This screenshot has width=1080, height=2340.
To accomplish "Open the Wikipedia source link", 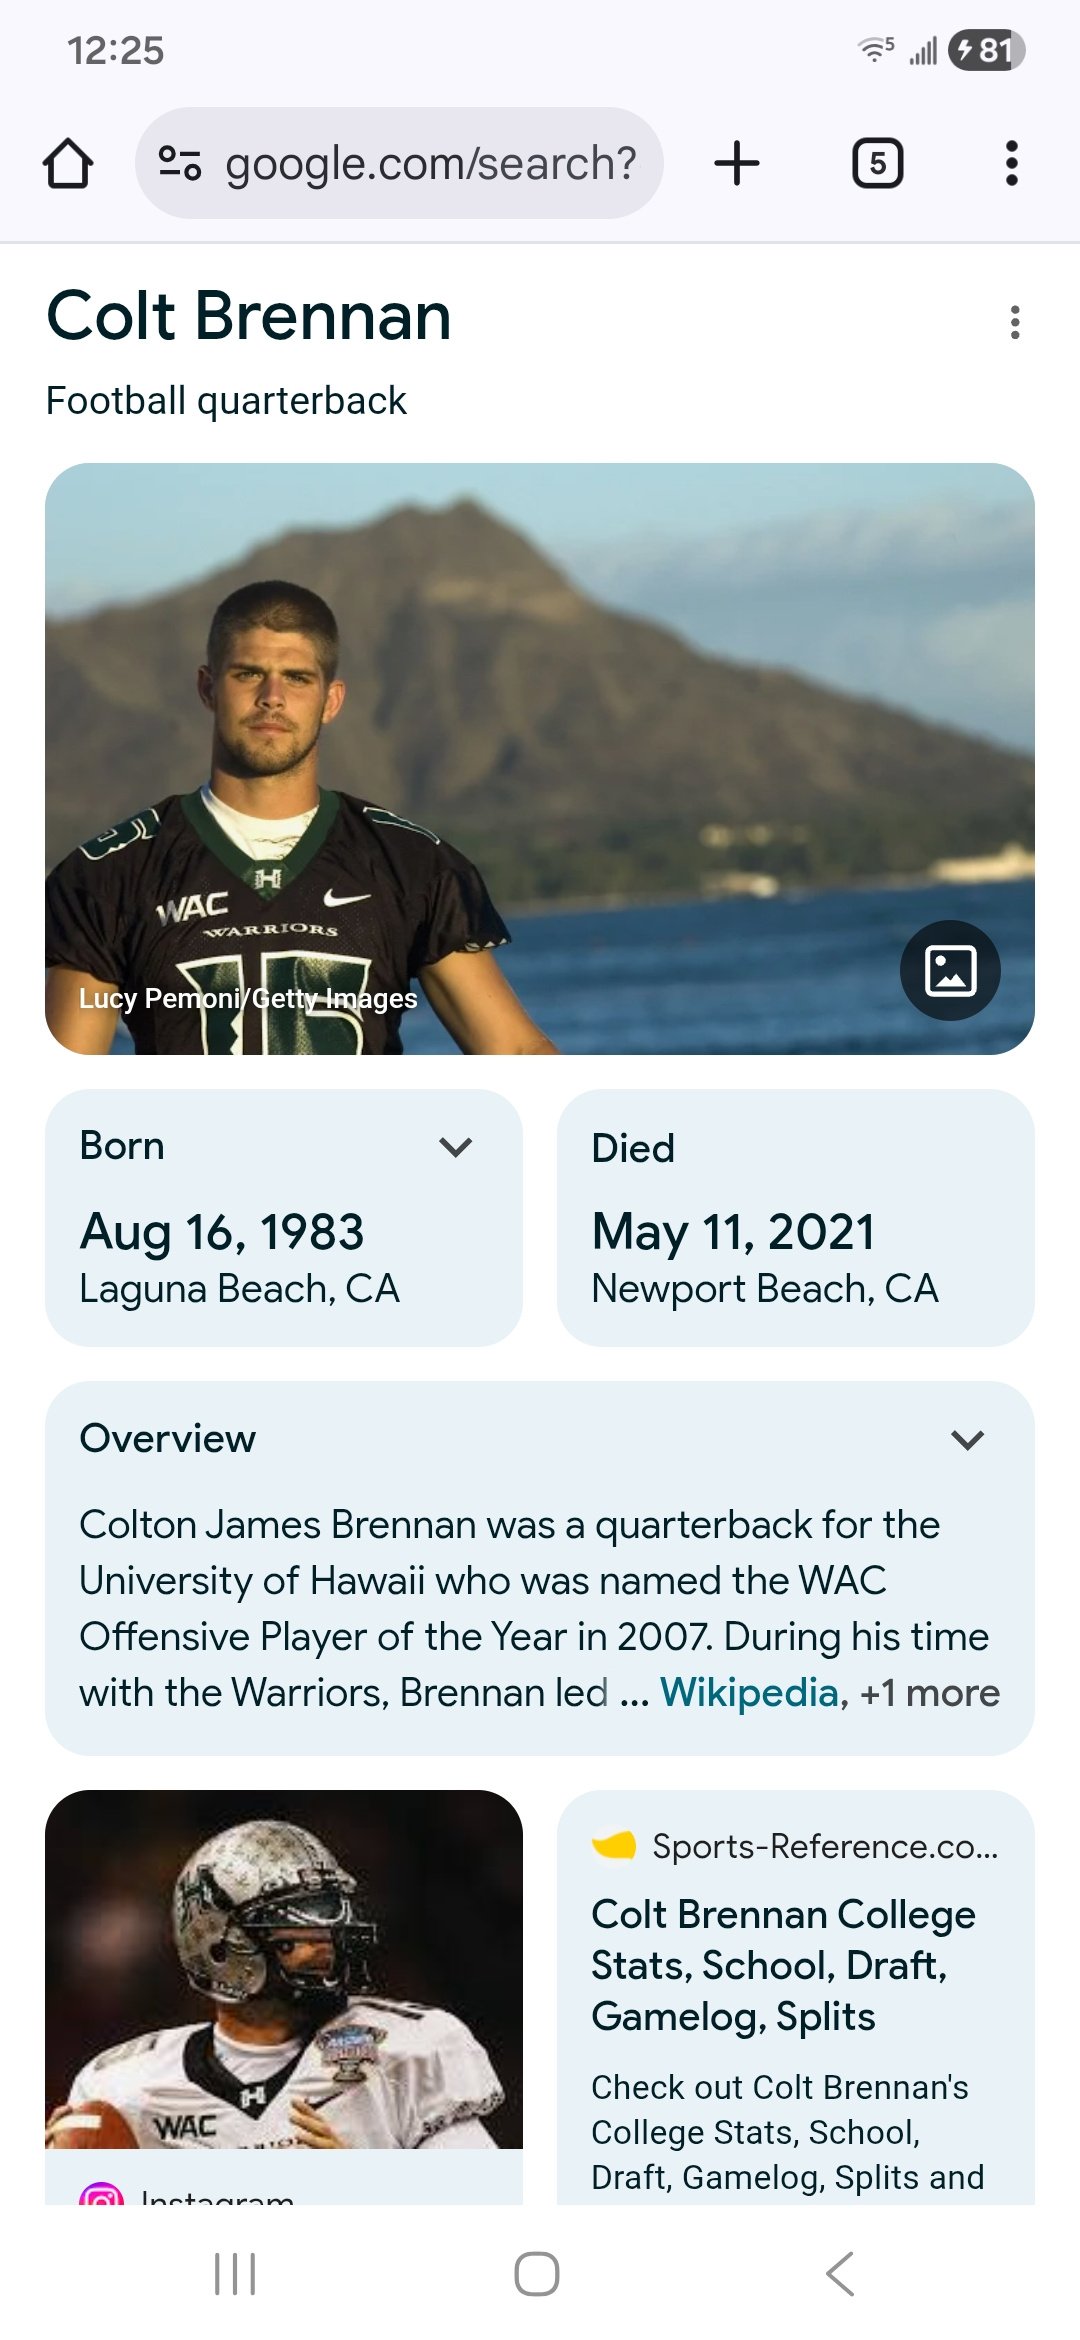I will (x=748, y=1692).
